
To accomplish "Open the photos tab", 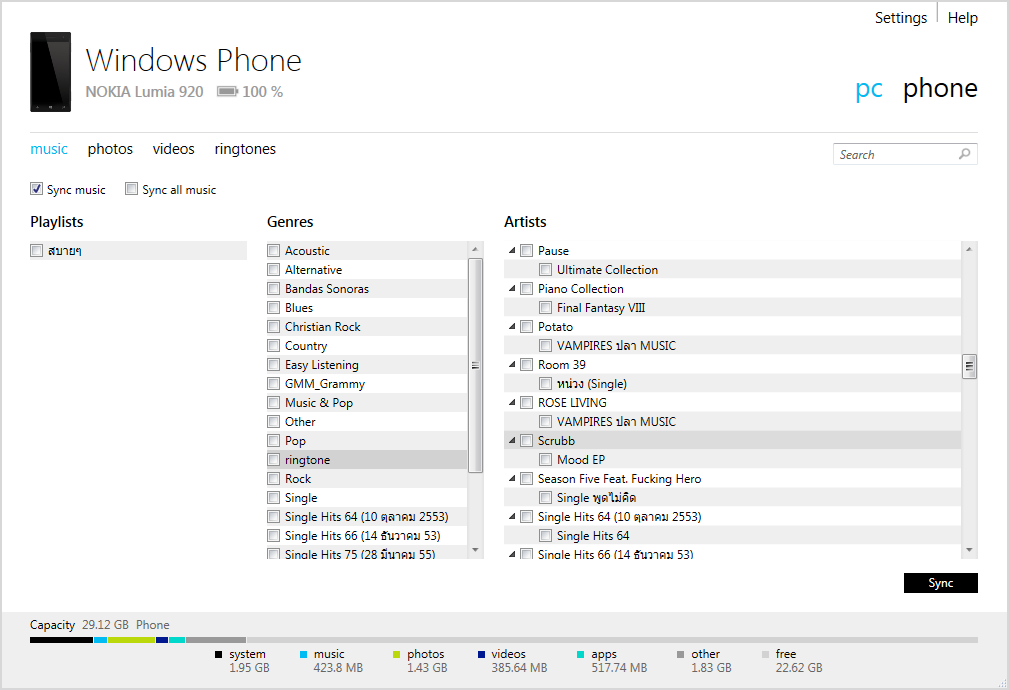I will (x=110, y=149).
